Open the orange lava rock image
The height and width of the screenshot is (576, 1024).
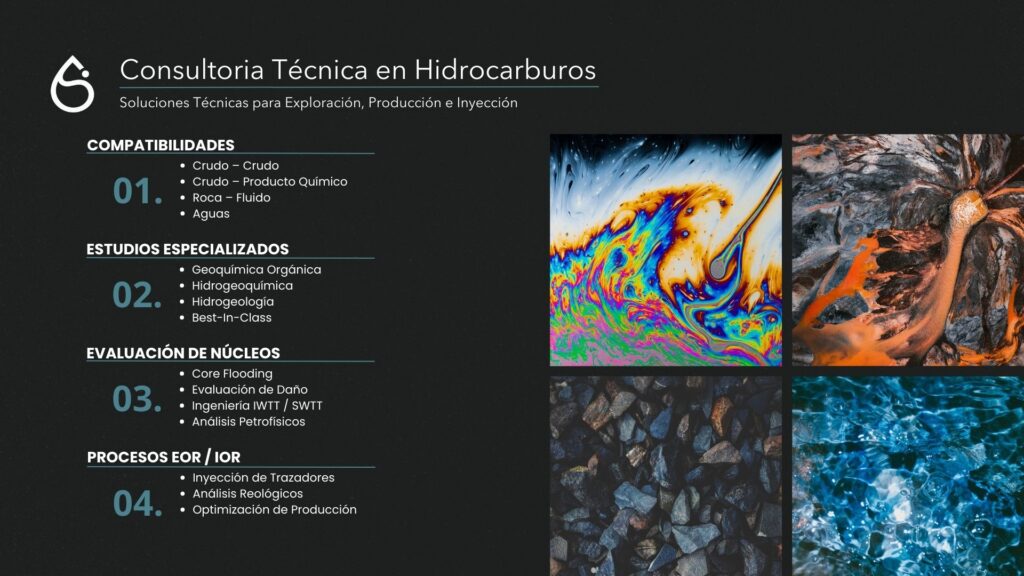pyautogui.click(x=907, y=250)
